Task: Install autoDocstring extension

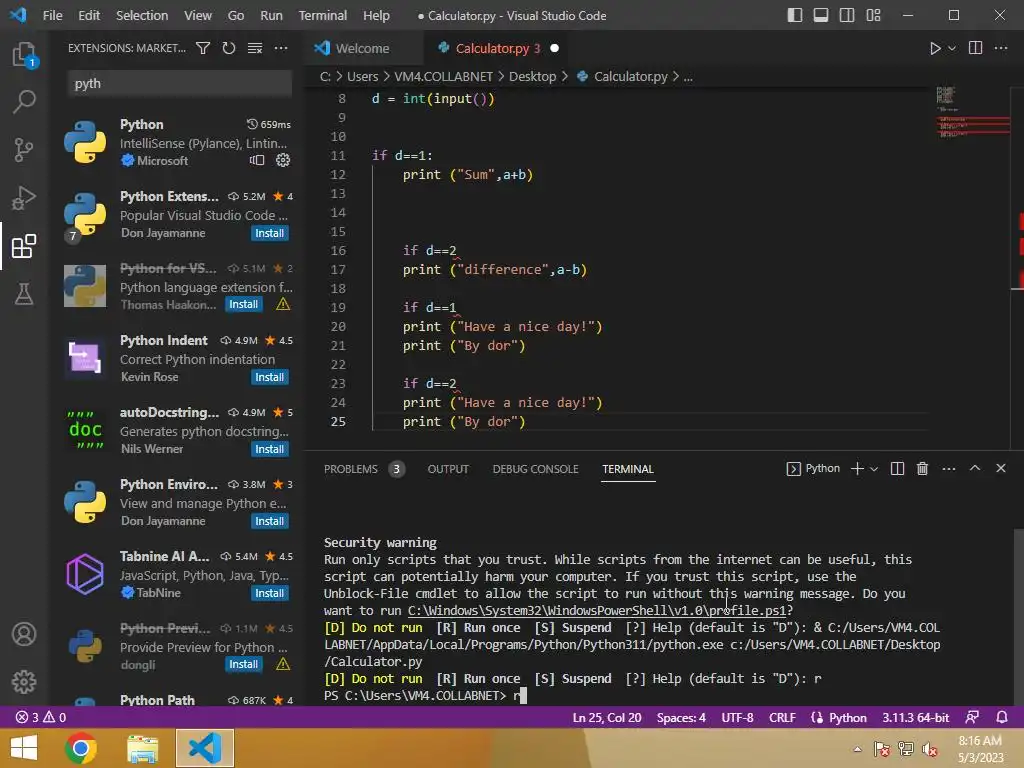Action: (269, 449)
